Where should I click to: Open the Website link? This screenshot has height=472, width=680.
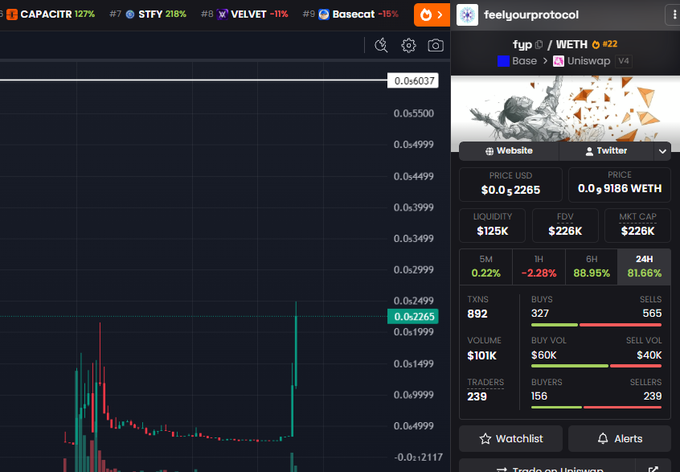point(509,151)
